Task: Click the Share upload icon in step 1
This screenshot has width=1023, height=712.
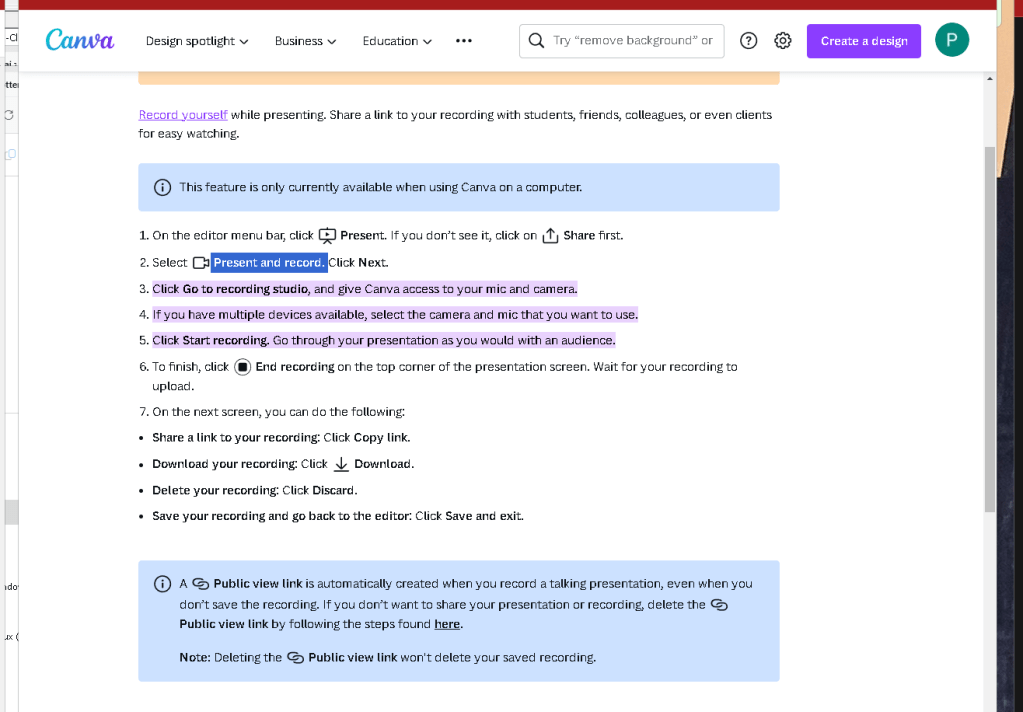Action: point(550,236)
